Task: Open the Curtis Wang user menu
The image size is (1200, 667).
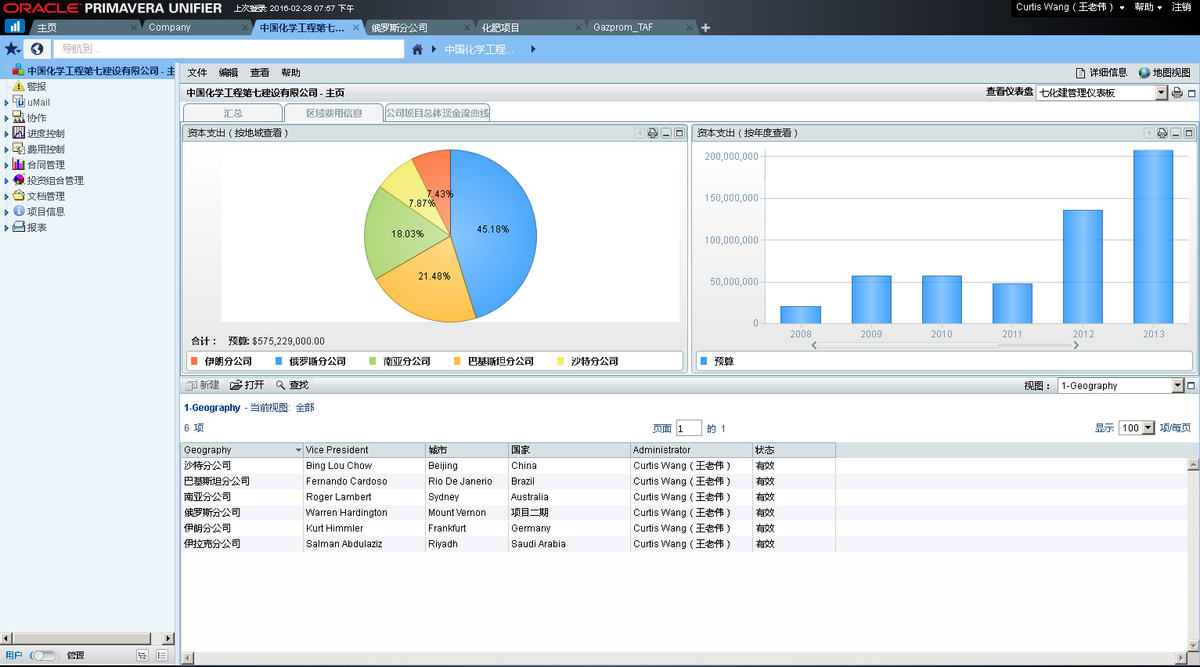Action: pos(1070,7)
